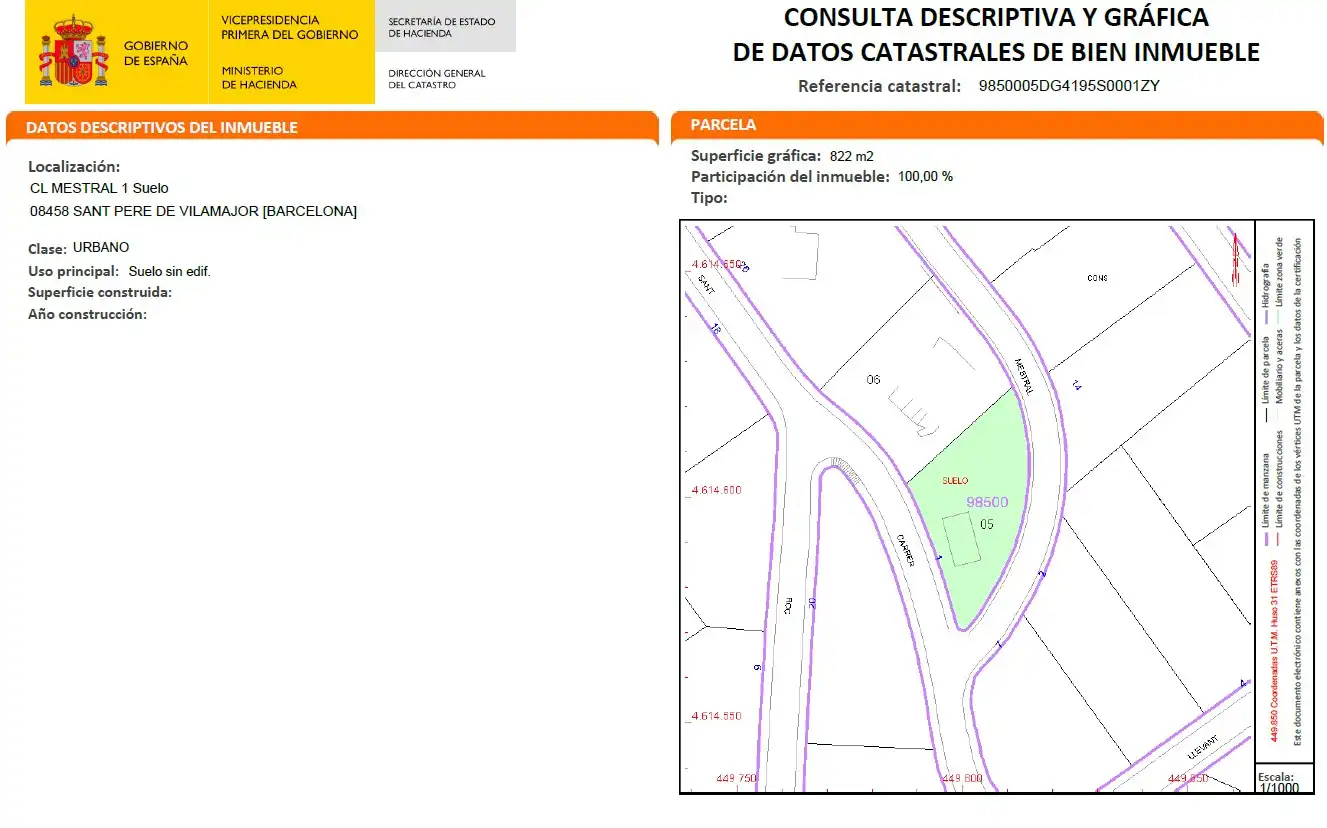Screen dimensions: 1327x828
Task: Click the 'Suelo sin edif.' use value
Action: [x=170, y=271]
